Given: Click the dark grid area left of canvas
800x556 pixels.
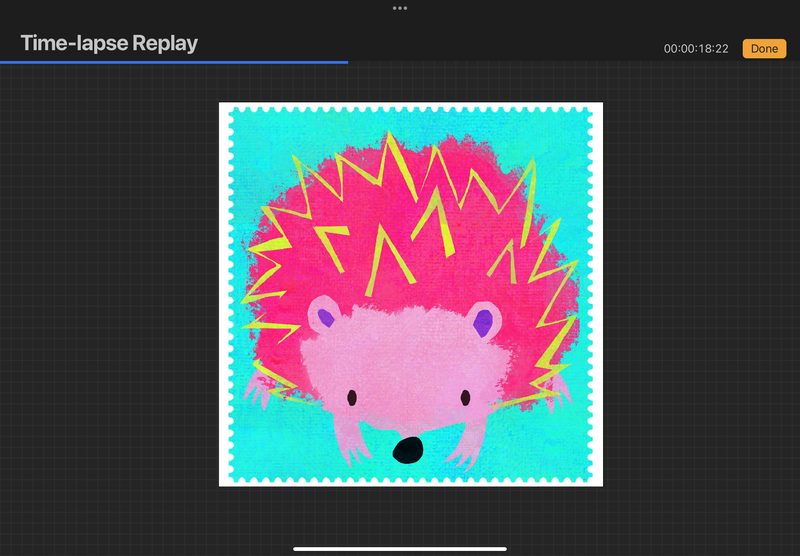Looking at the screenshot, I should point(110,300).
